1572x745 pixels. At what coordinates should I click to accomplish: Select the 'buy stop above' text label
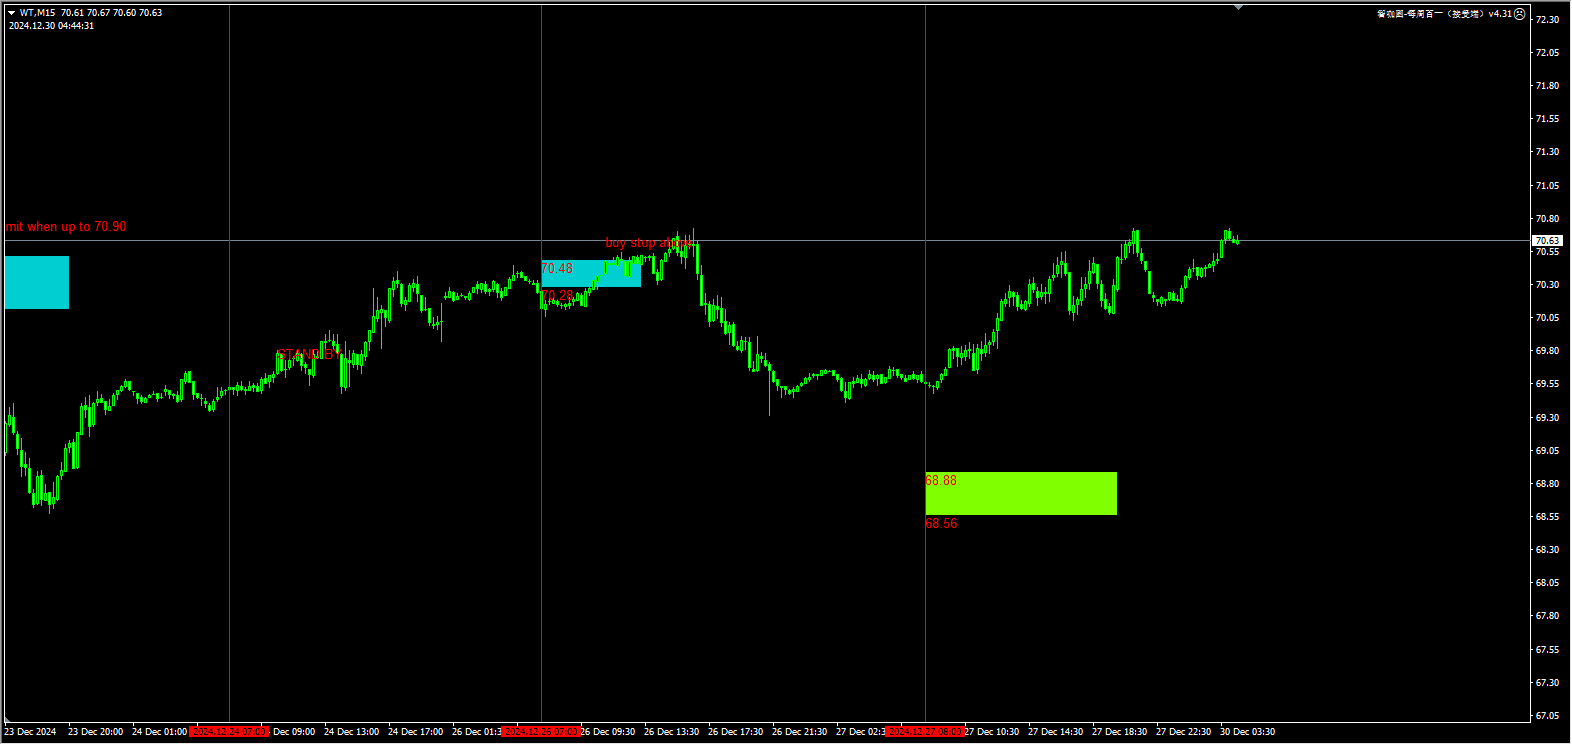coord(647,243)
